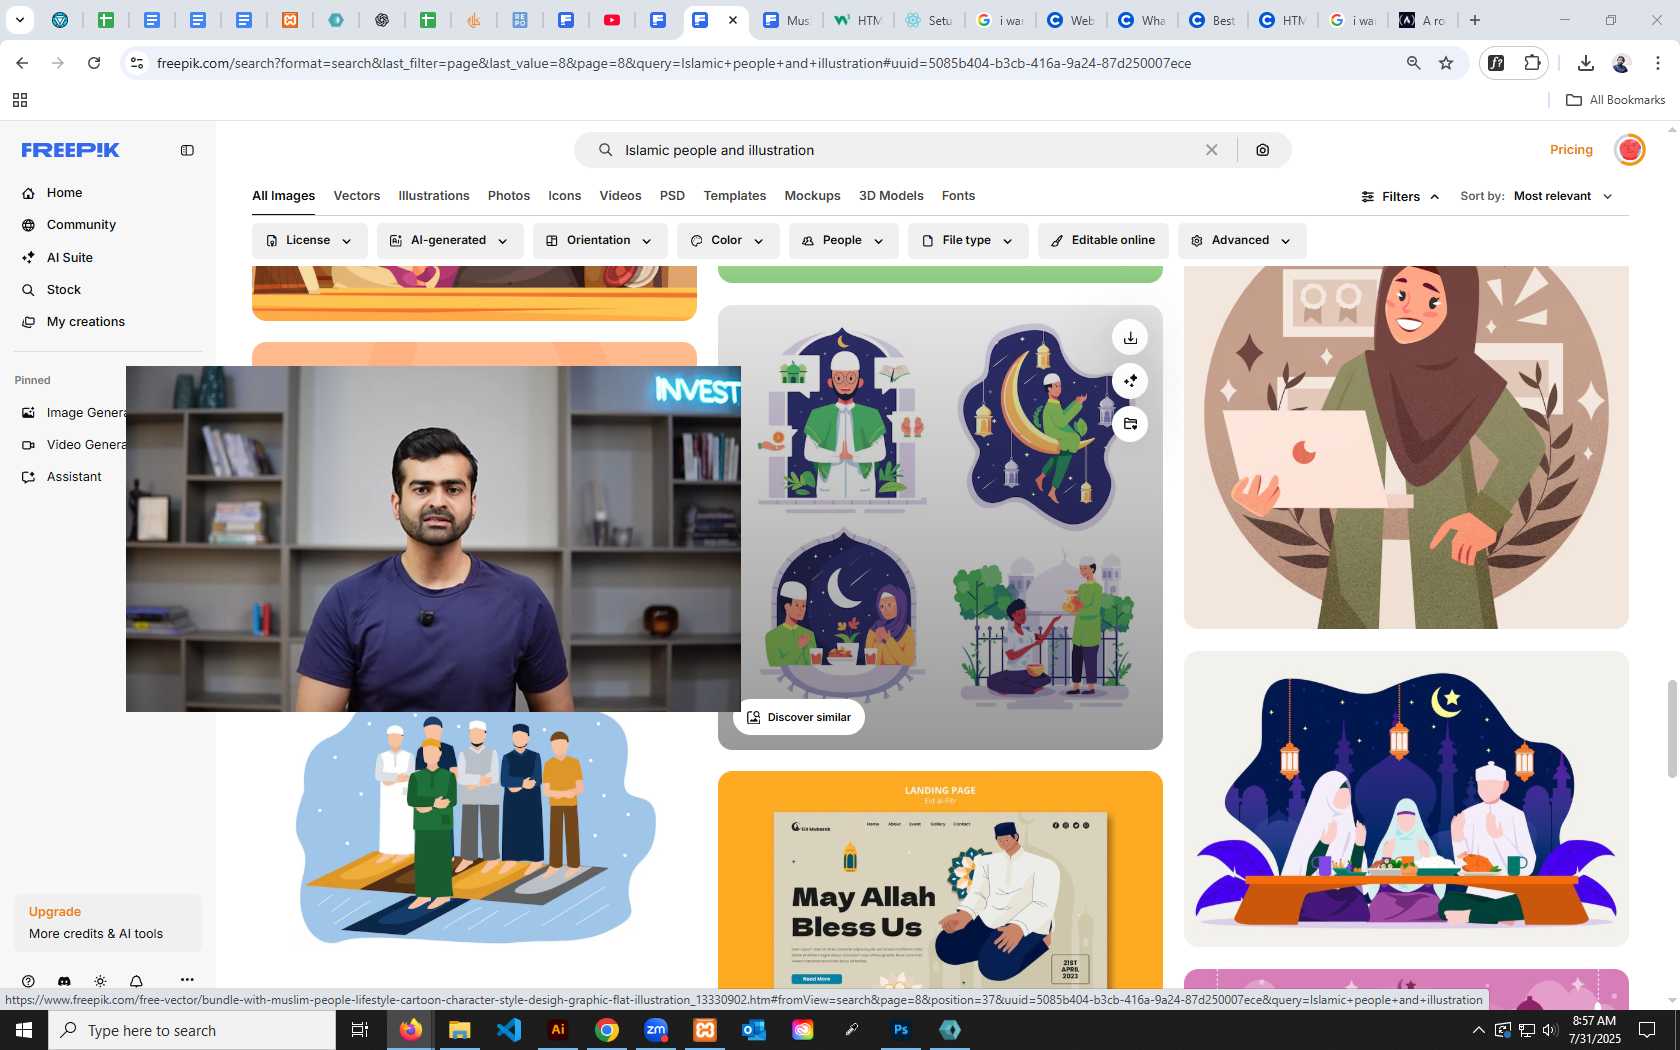The image size is (1680, 1050).
Task: Click the browser reload button
Action: pyautogui.click(x=94, y=63)
